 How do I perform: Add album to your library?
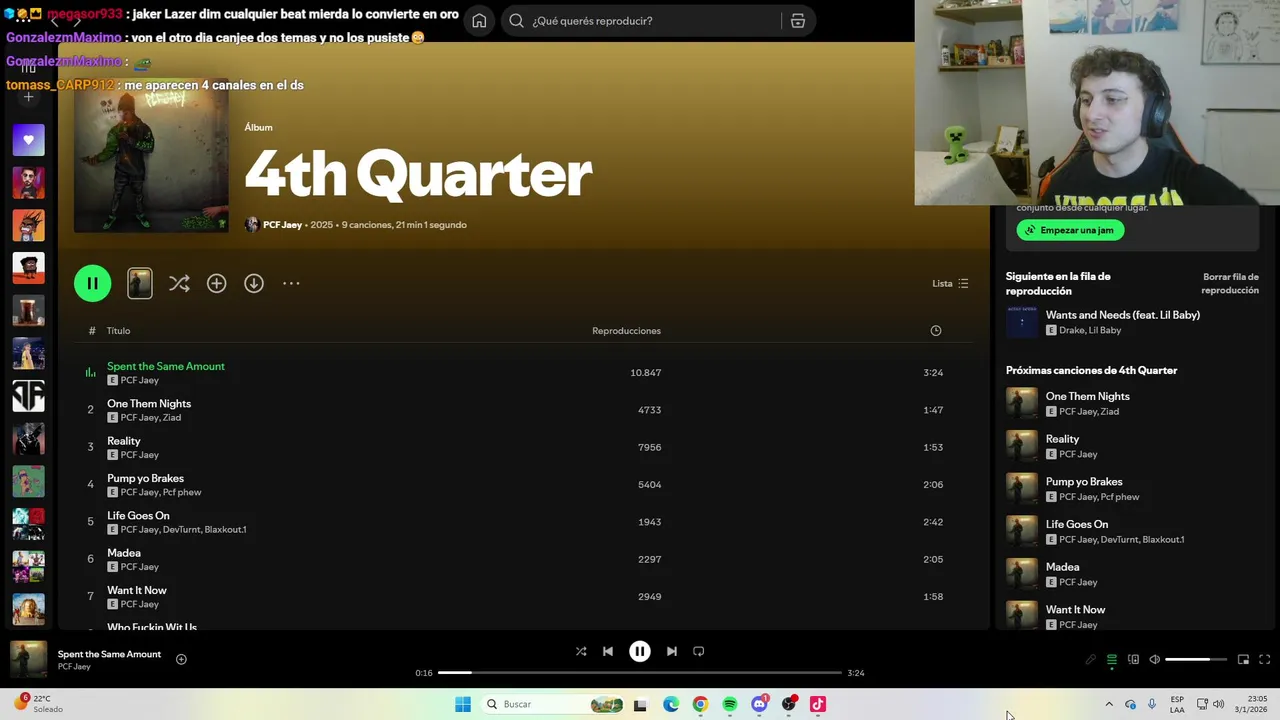(216, 283)
